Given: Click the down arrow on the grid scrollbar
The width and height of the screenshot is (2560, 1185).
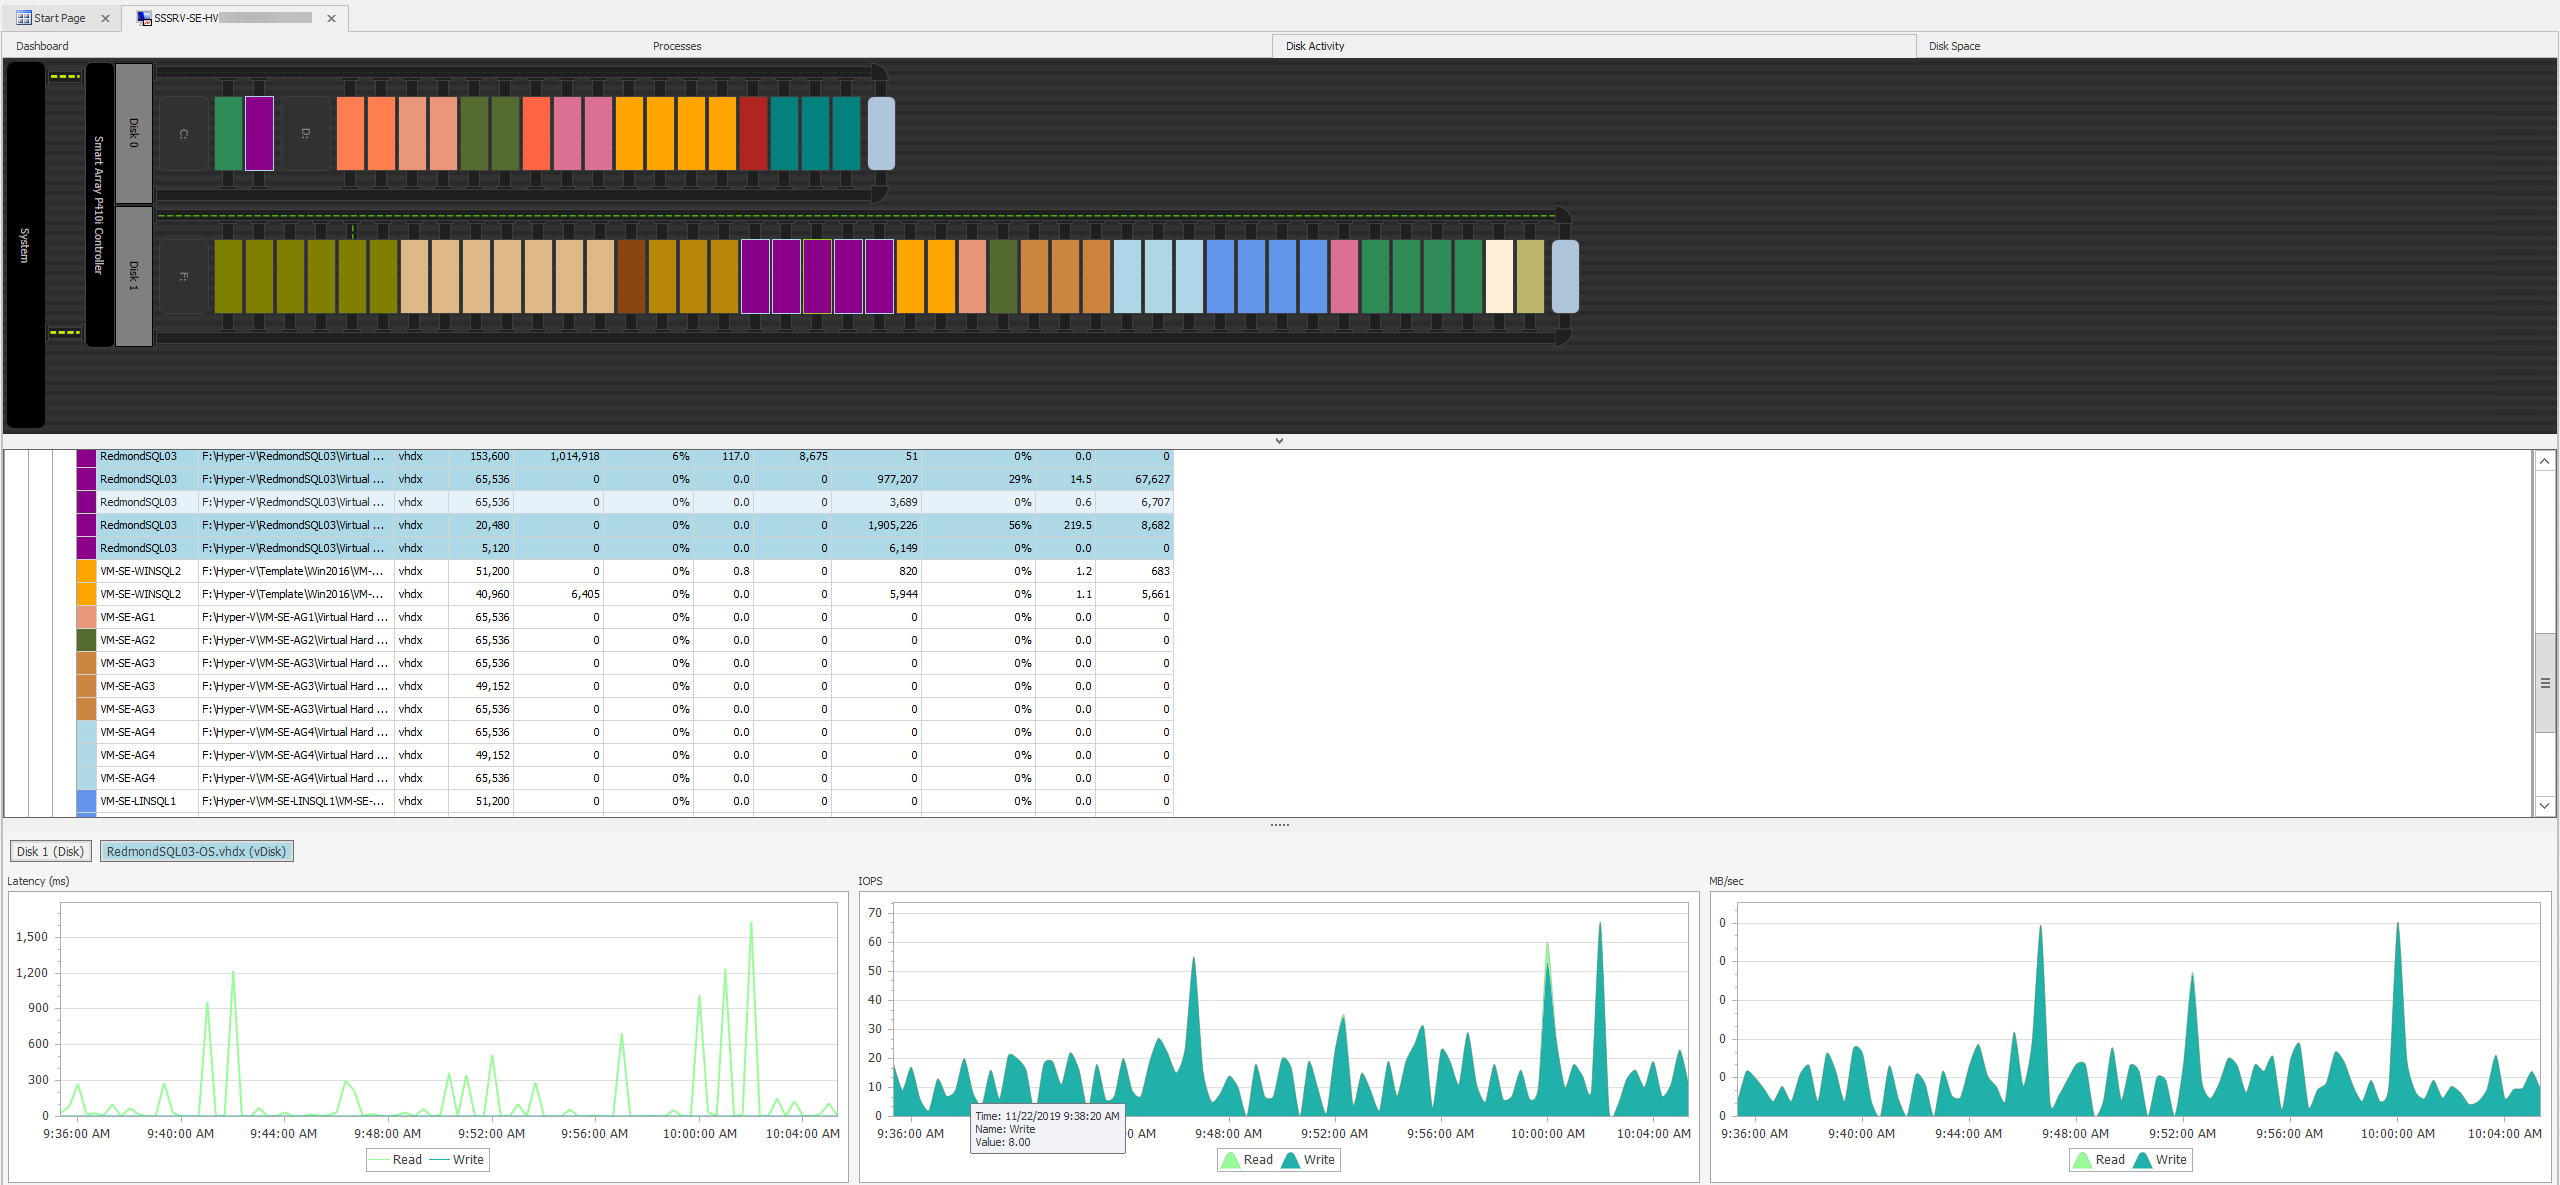Looking at the screenshot, I should 2544,805.
